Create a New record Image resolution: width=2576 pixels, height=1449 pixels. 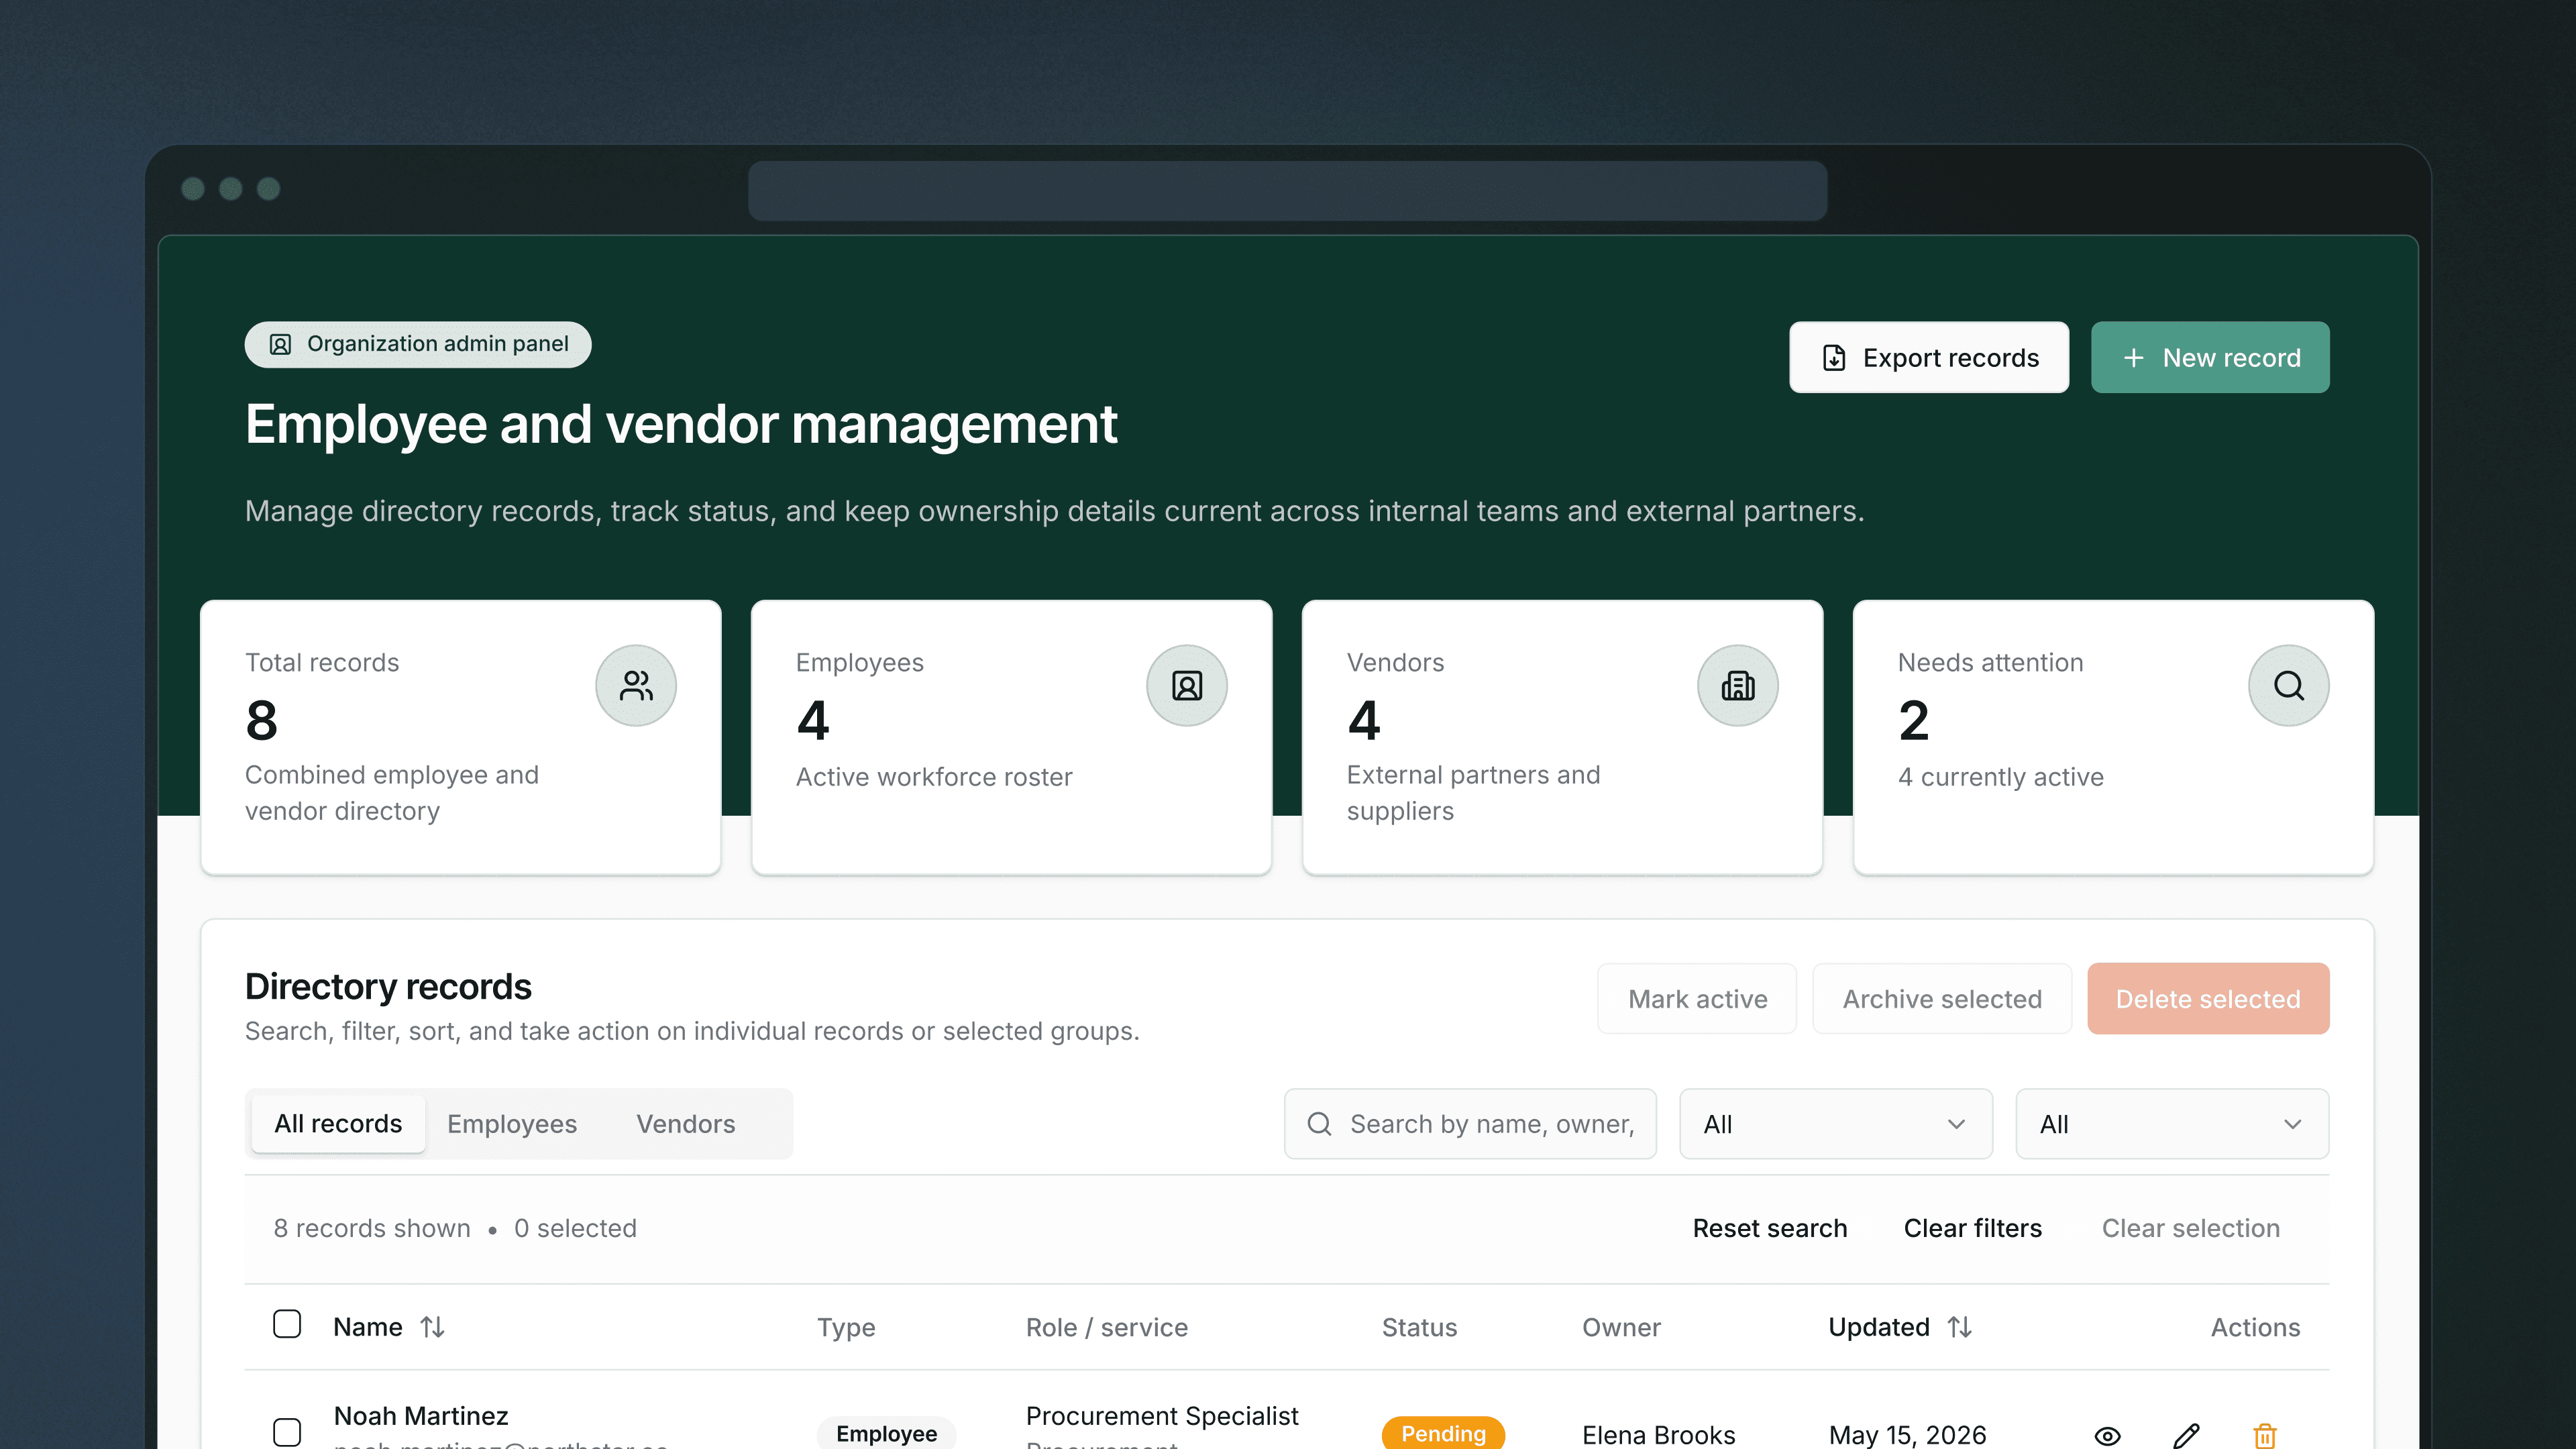2210,357
